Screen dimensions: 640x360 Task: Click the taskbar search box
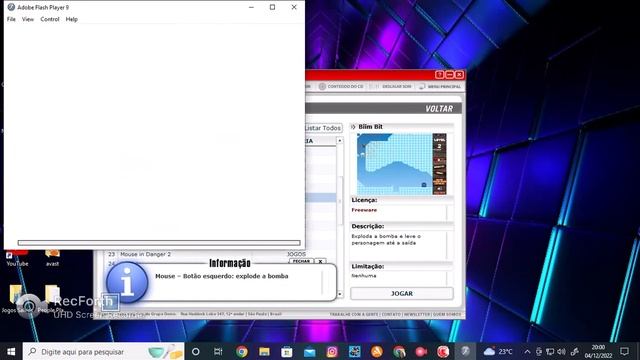pos(104,351)
